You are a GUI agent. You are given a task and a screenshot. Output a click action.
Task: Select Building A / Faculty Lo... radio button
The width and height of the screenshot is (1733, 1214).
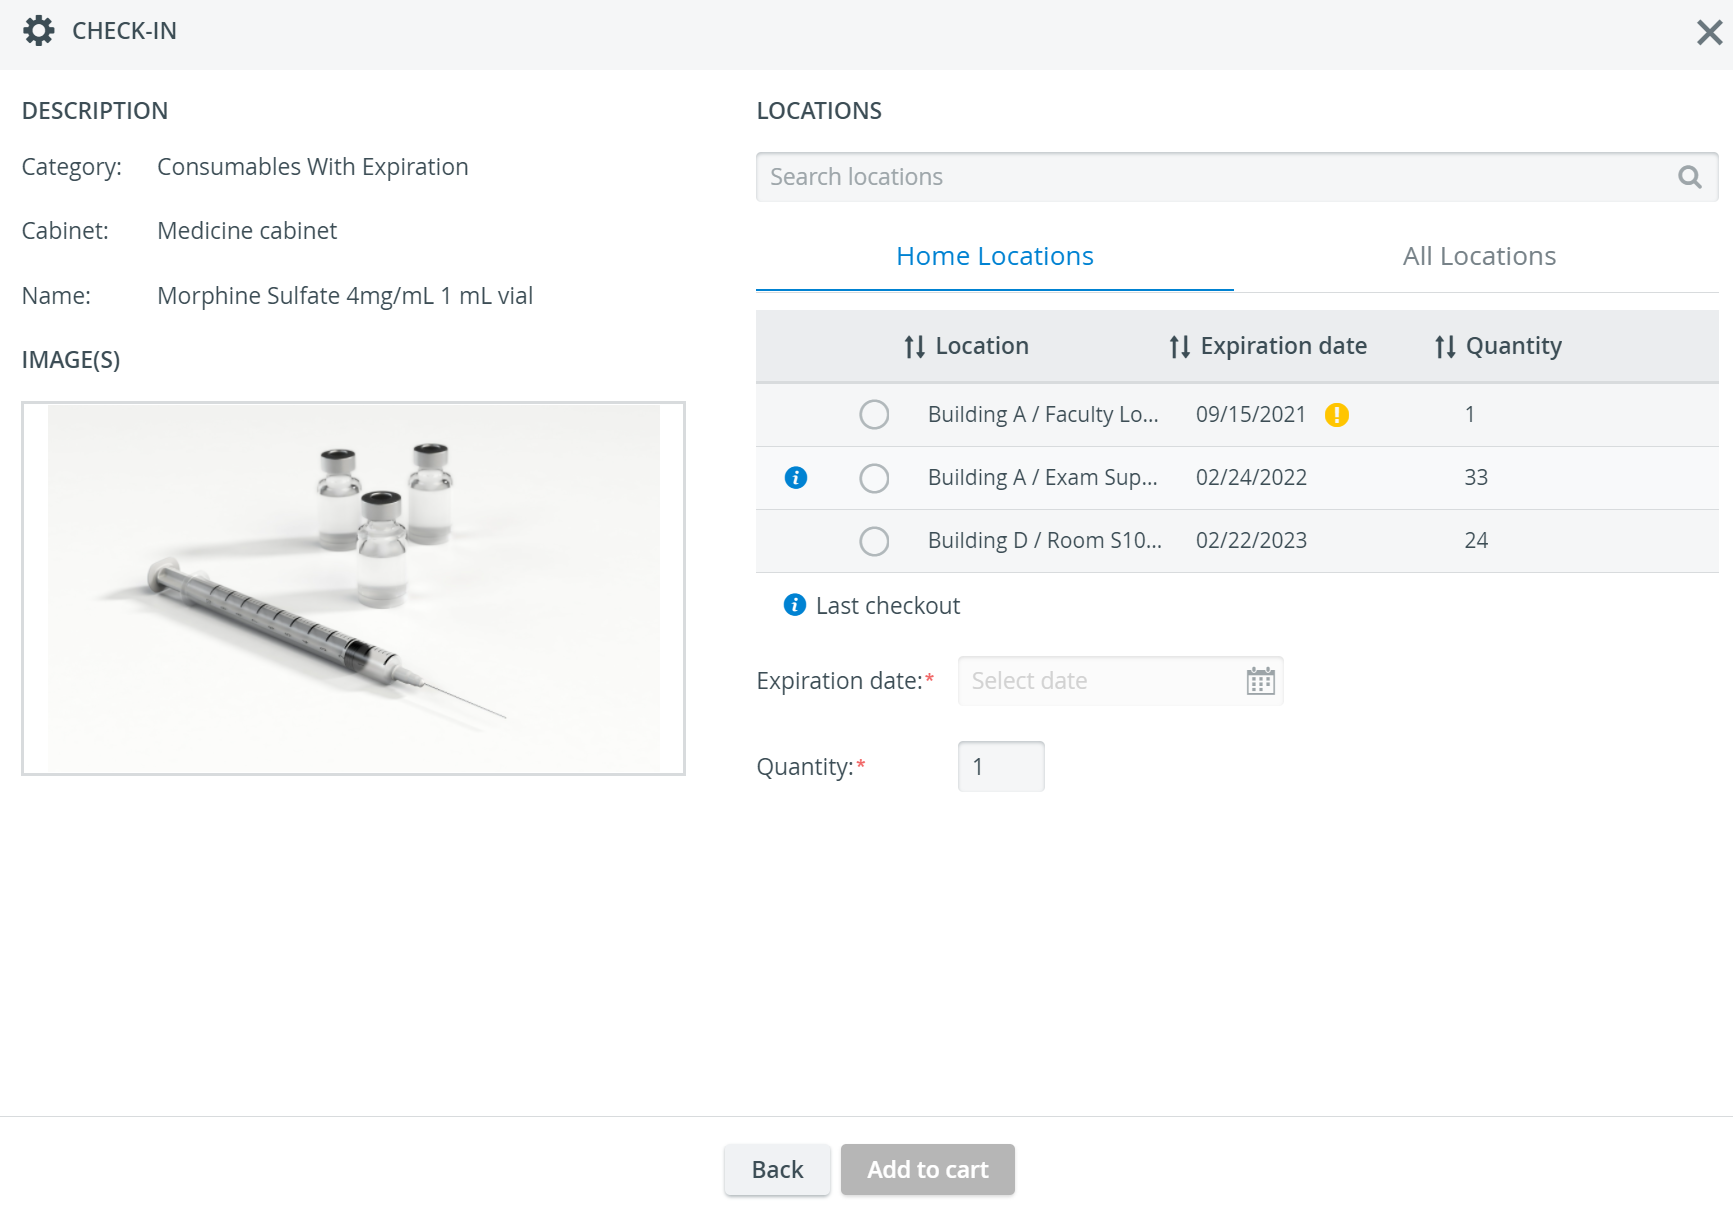point(874,415)
